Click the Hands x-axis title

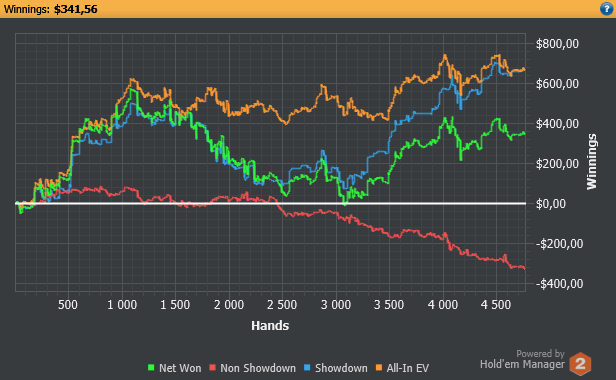tap(270, 325)
